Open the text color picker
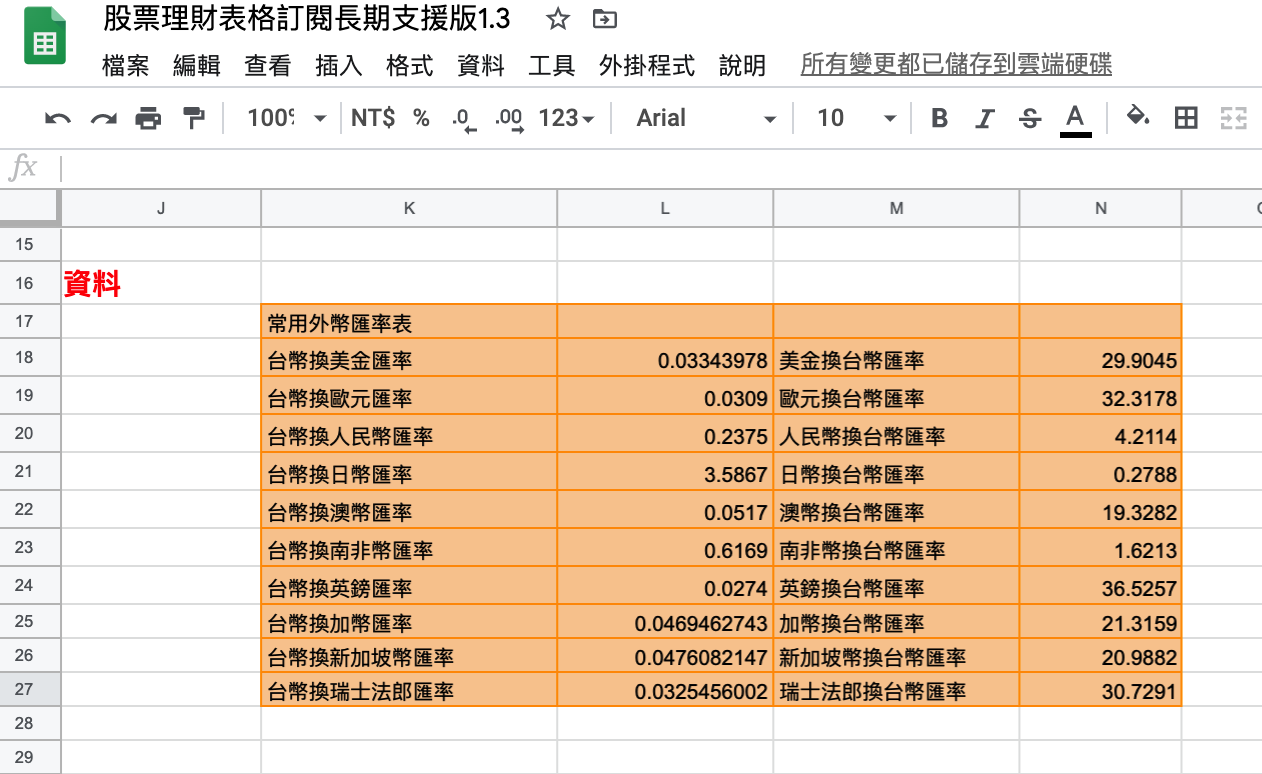 tap(1075, 119)
